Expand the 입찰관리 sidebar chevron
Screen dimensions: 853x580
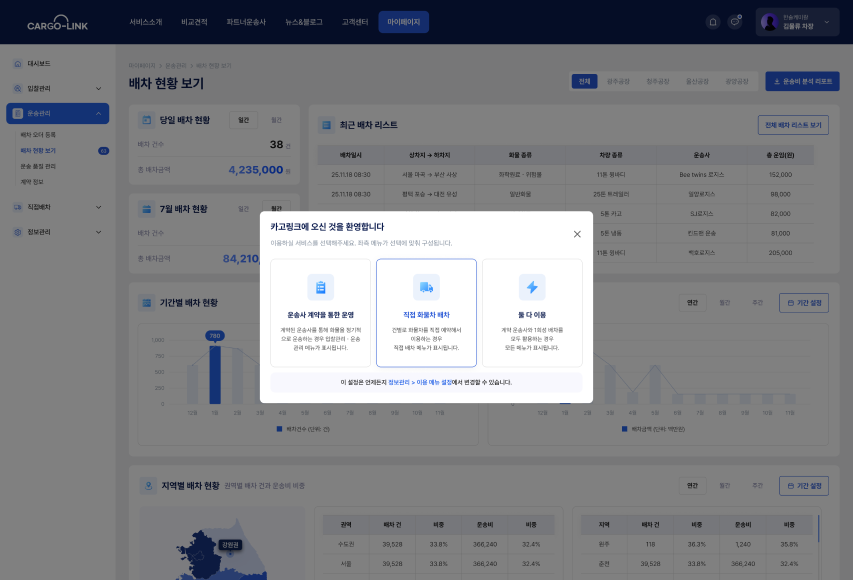(x=98, y=89)
